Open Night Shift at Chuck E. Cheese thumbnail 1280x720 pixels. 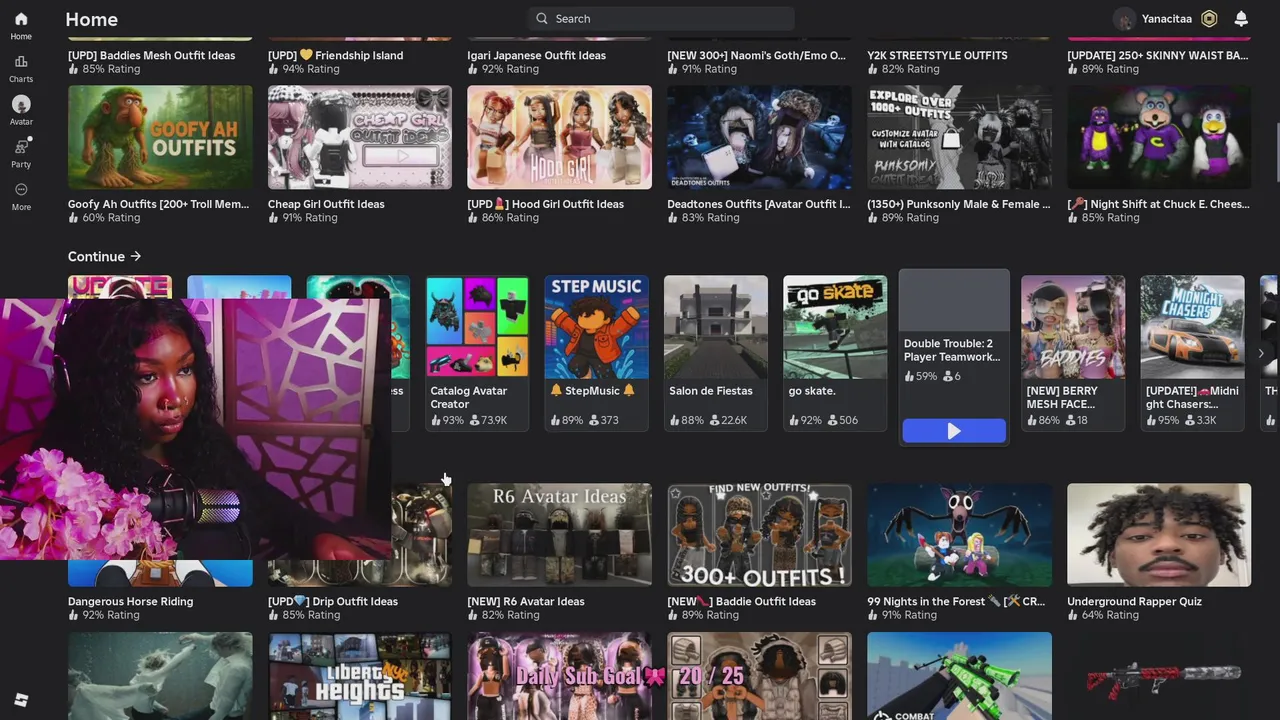click(x=1159, y=137)
